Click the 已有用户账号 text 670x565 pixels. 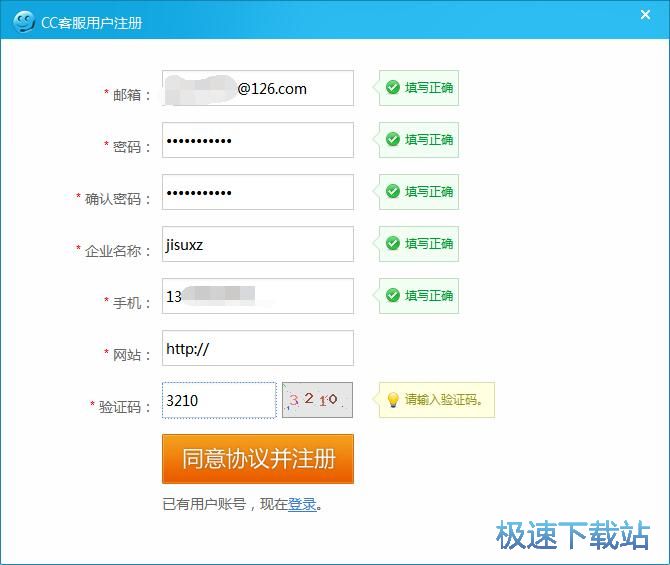coord(204,504)
